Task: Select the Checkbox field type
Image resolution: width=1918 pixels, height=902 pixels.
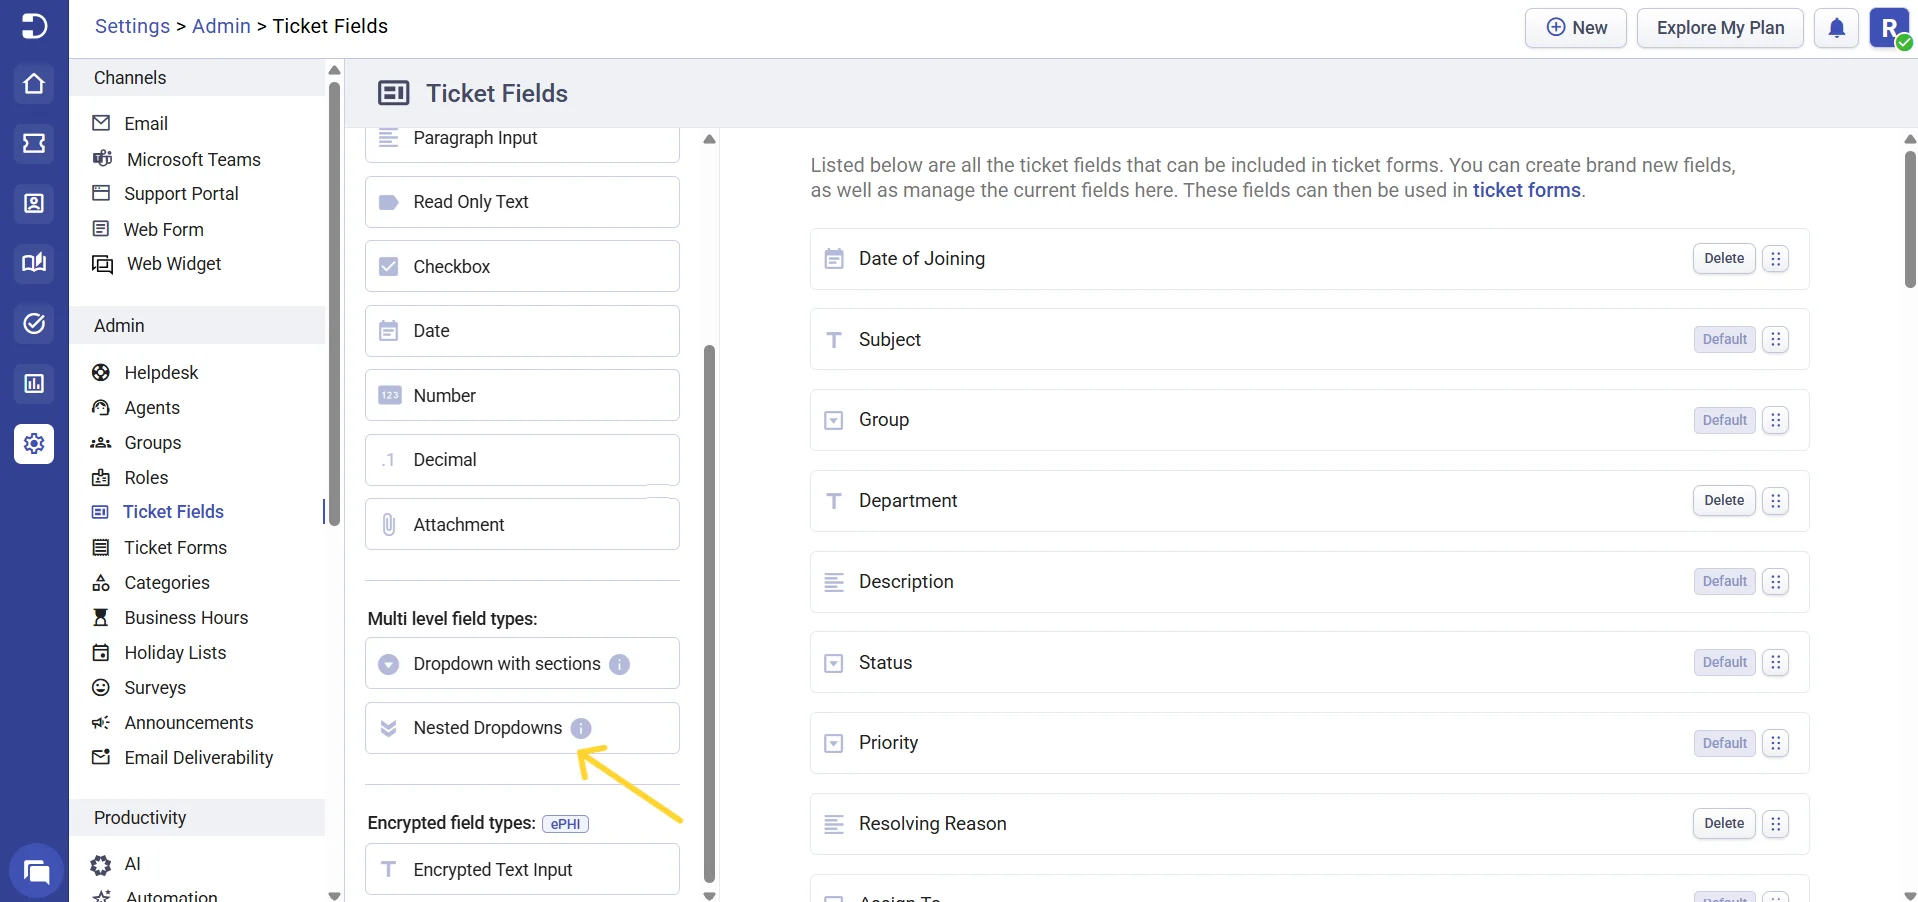Action: click(x=522, y=266)
